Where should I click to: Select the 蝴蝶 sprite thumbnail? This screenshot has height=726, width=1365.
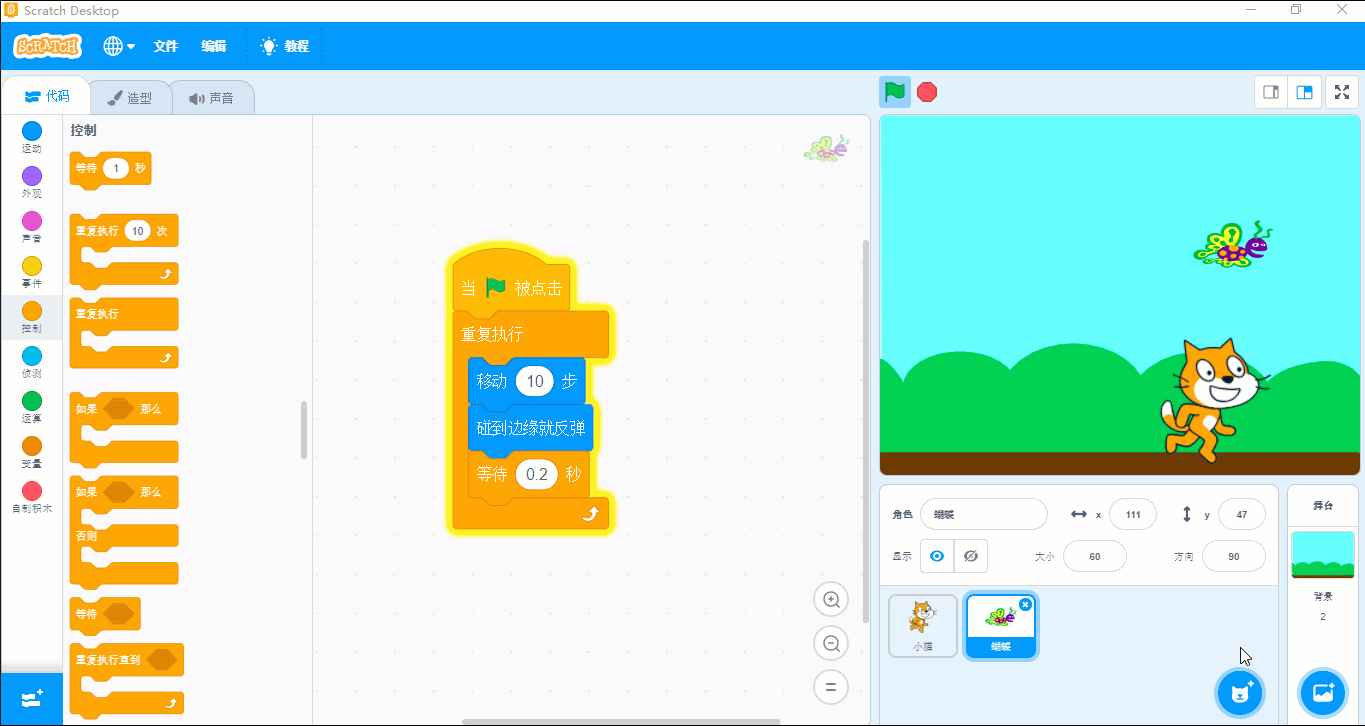(x=1001, y=626)
